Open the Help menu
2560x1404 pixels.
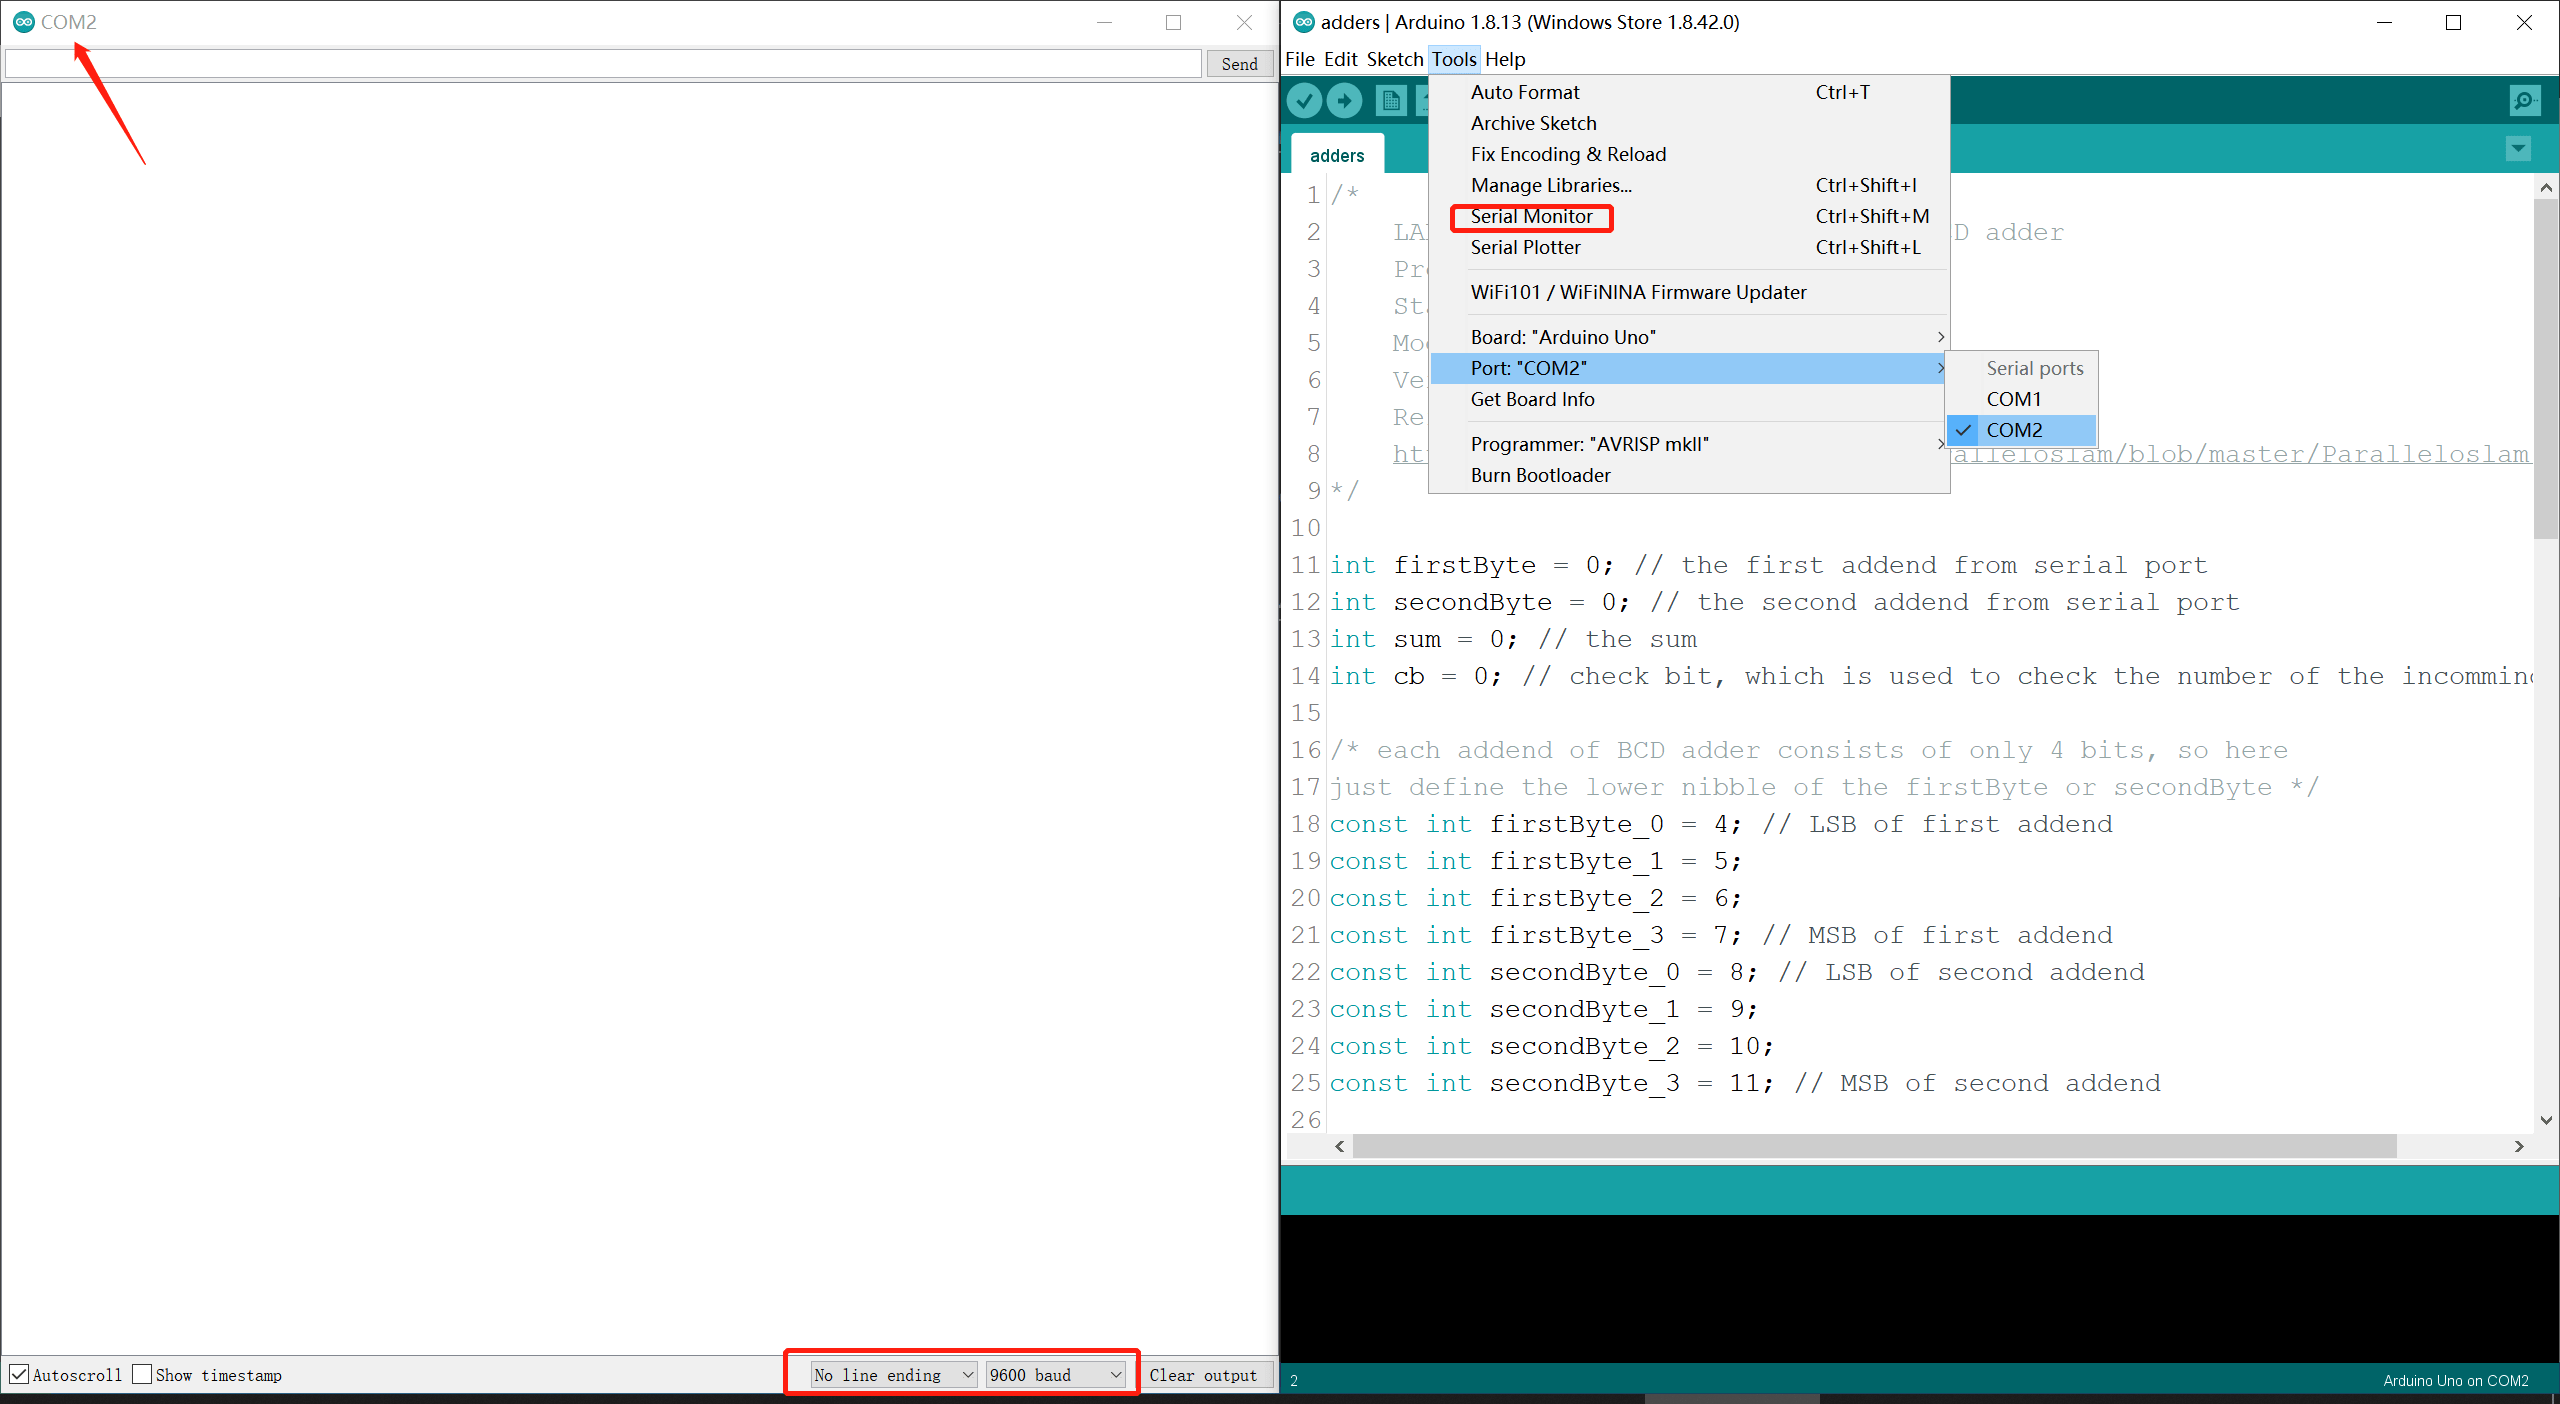coord(1505,59)
